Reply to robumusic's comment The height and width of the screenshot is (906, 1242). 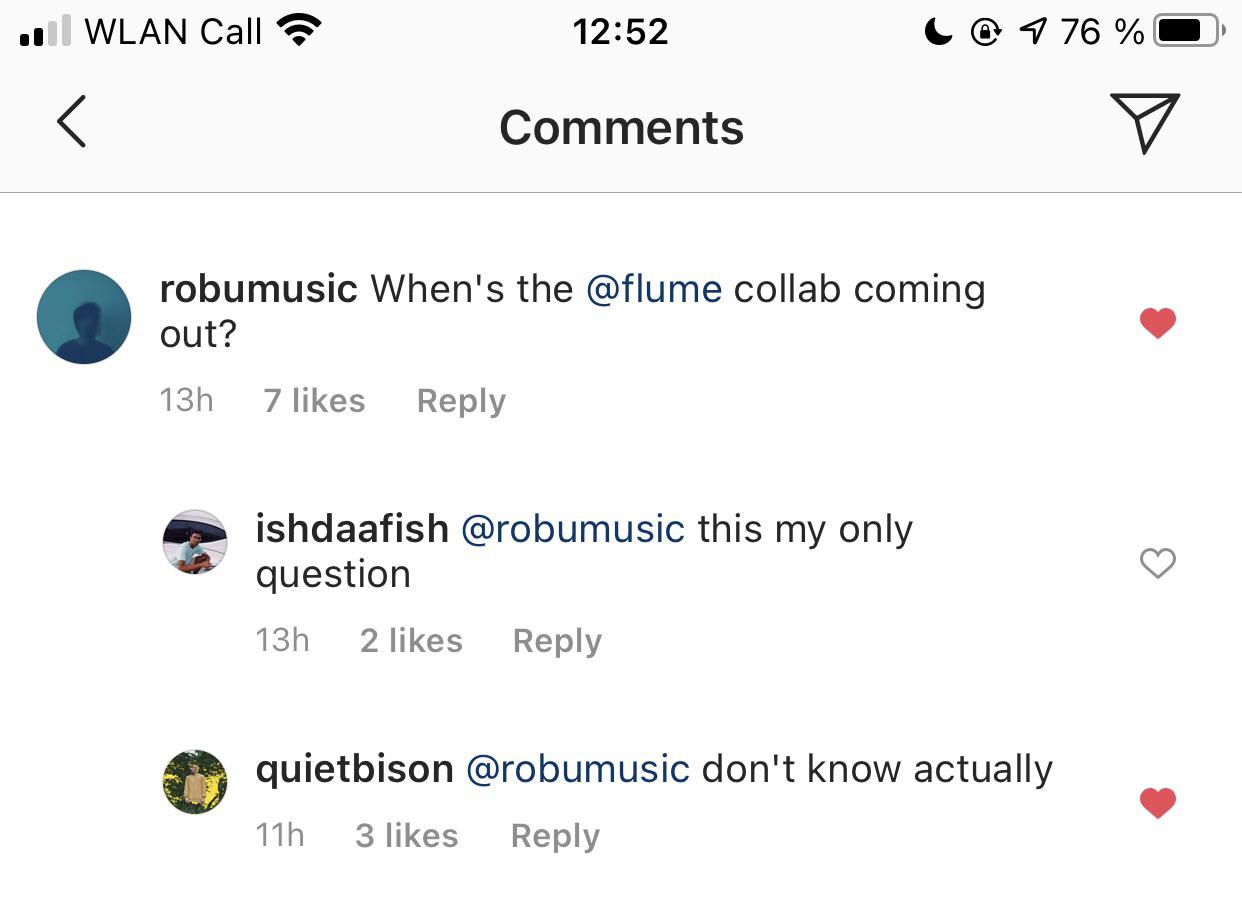point(460,400)
